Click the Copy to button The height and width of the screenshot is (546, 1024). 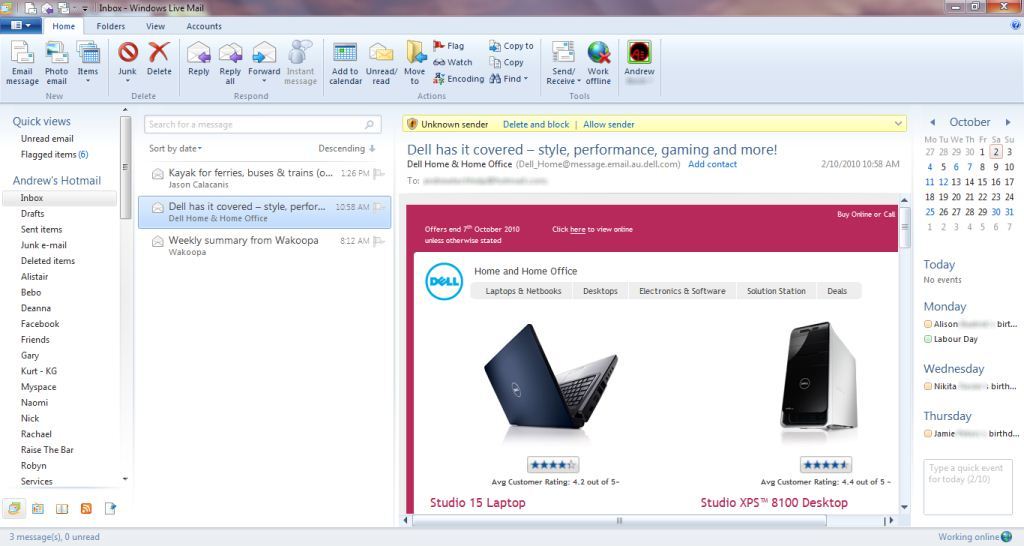511,46
